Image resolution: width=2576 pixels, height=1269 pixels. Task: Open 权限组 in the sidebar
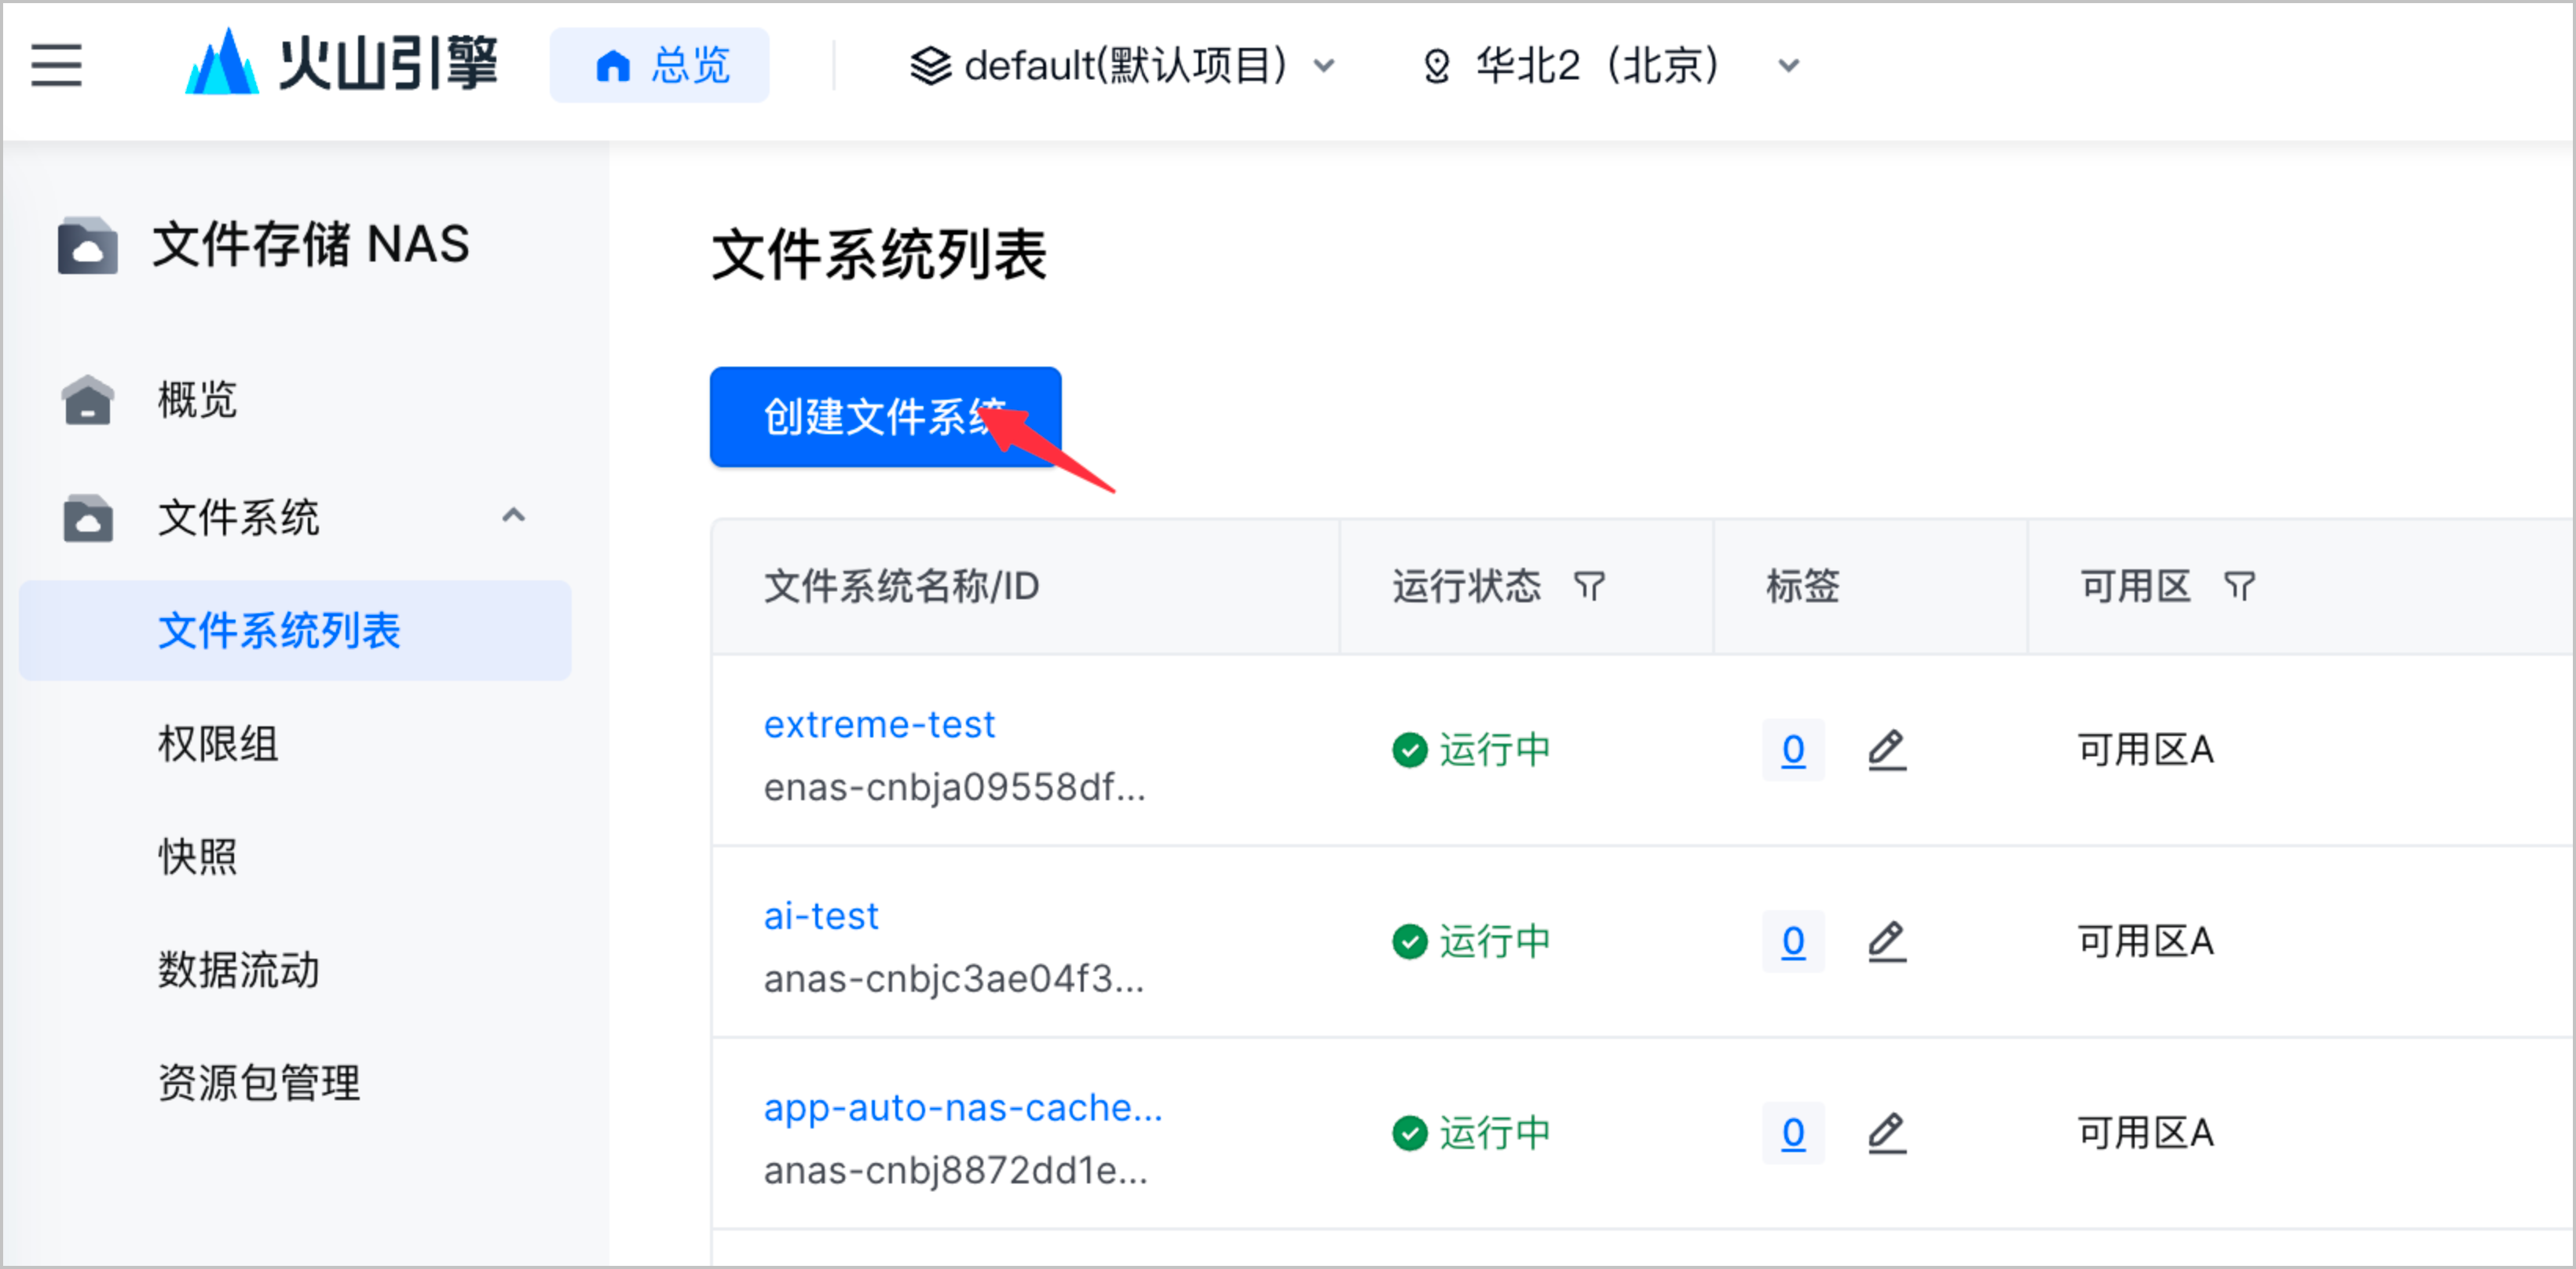point(218,744)
